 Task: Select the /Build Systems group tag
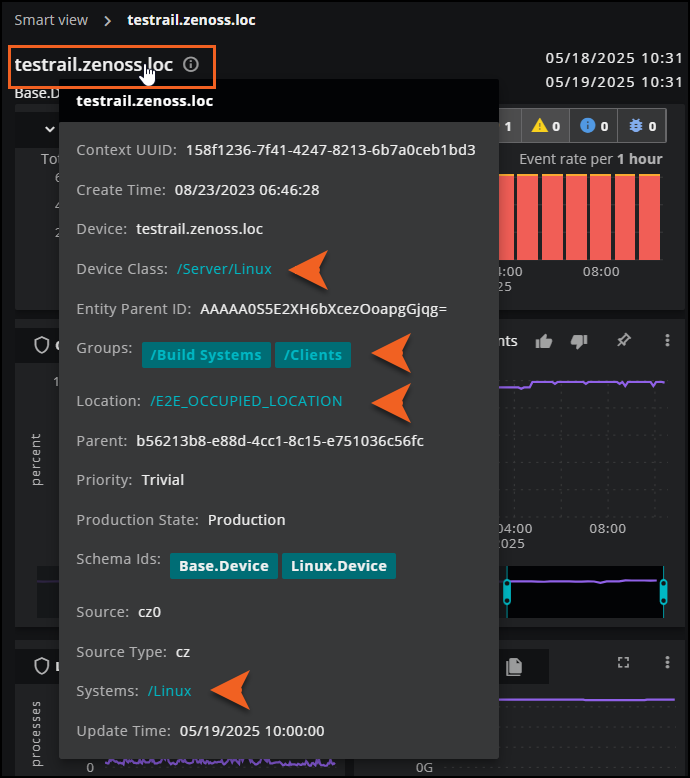pyautogui.click(x=206, y=355)
